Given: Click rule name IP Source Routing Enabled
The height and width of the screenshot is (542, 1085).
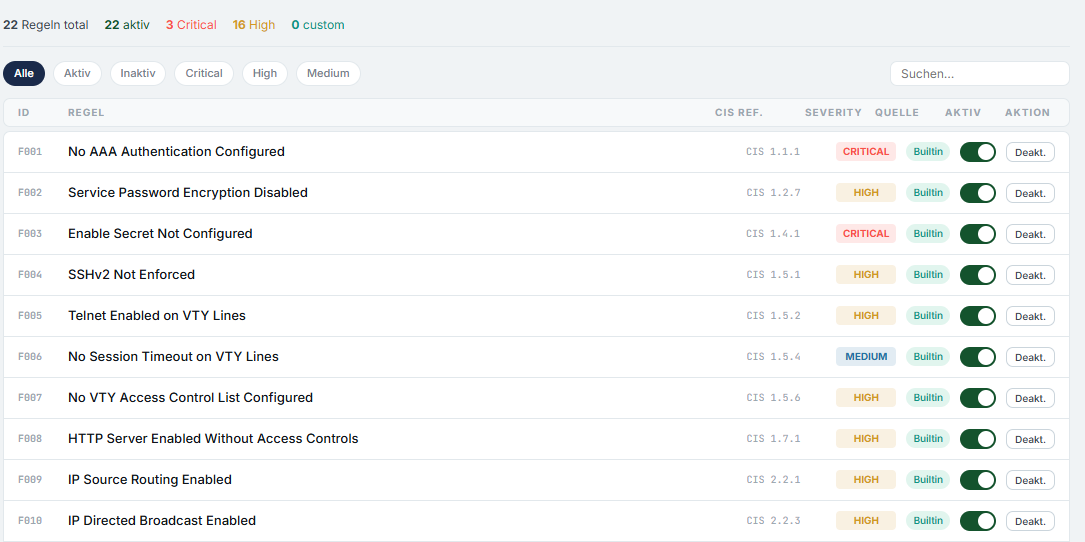Looking at the screenshot, I should 149,480.
